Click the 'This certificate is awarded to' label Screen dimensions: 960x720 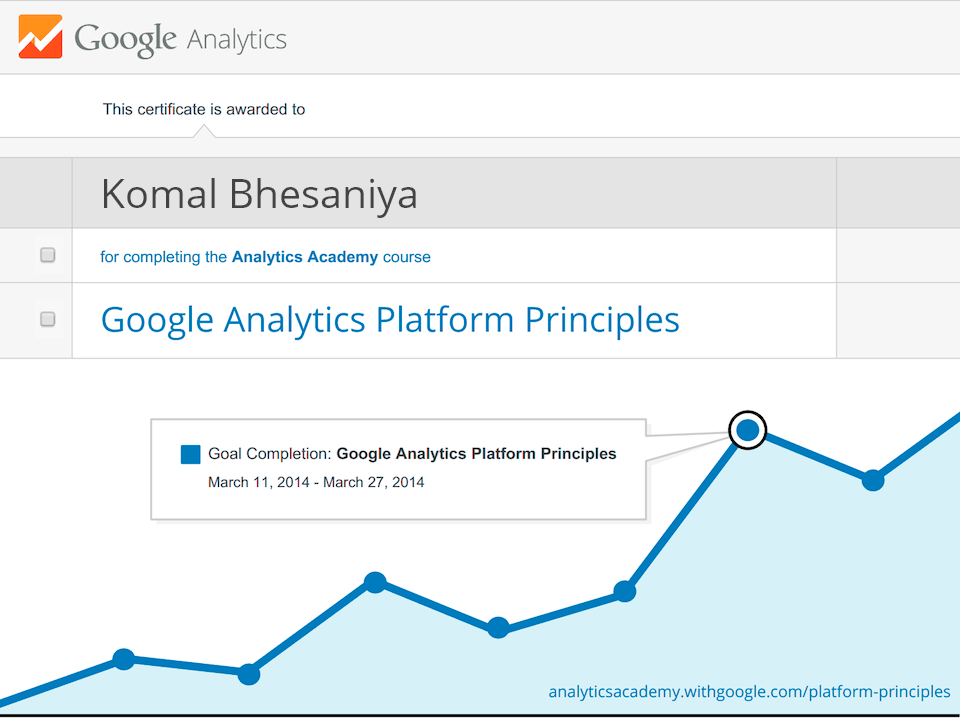click(x=204, y=109)
